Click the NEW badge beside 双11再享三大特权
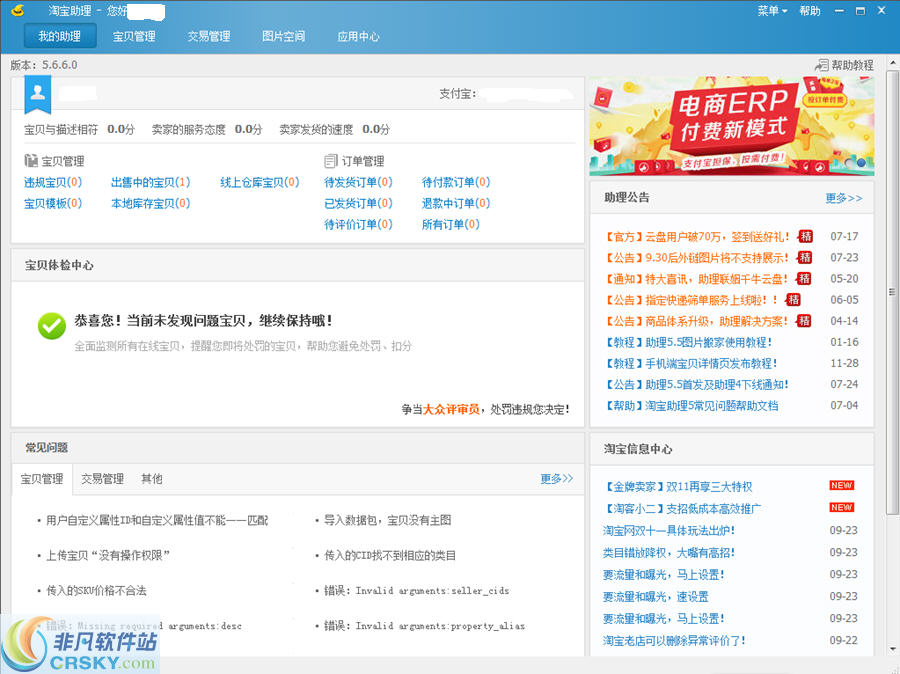The height and width of the screenshot is (674, 900). tap(841, 486)
